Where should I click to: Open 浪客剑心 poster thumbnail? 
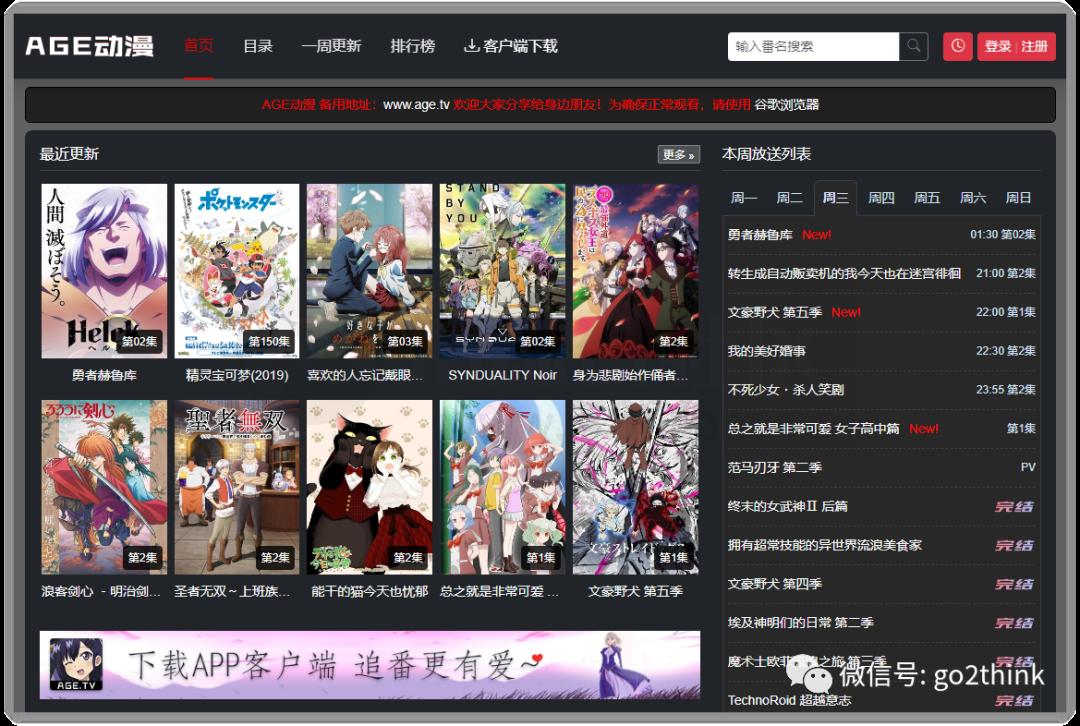point(104,487)
